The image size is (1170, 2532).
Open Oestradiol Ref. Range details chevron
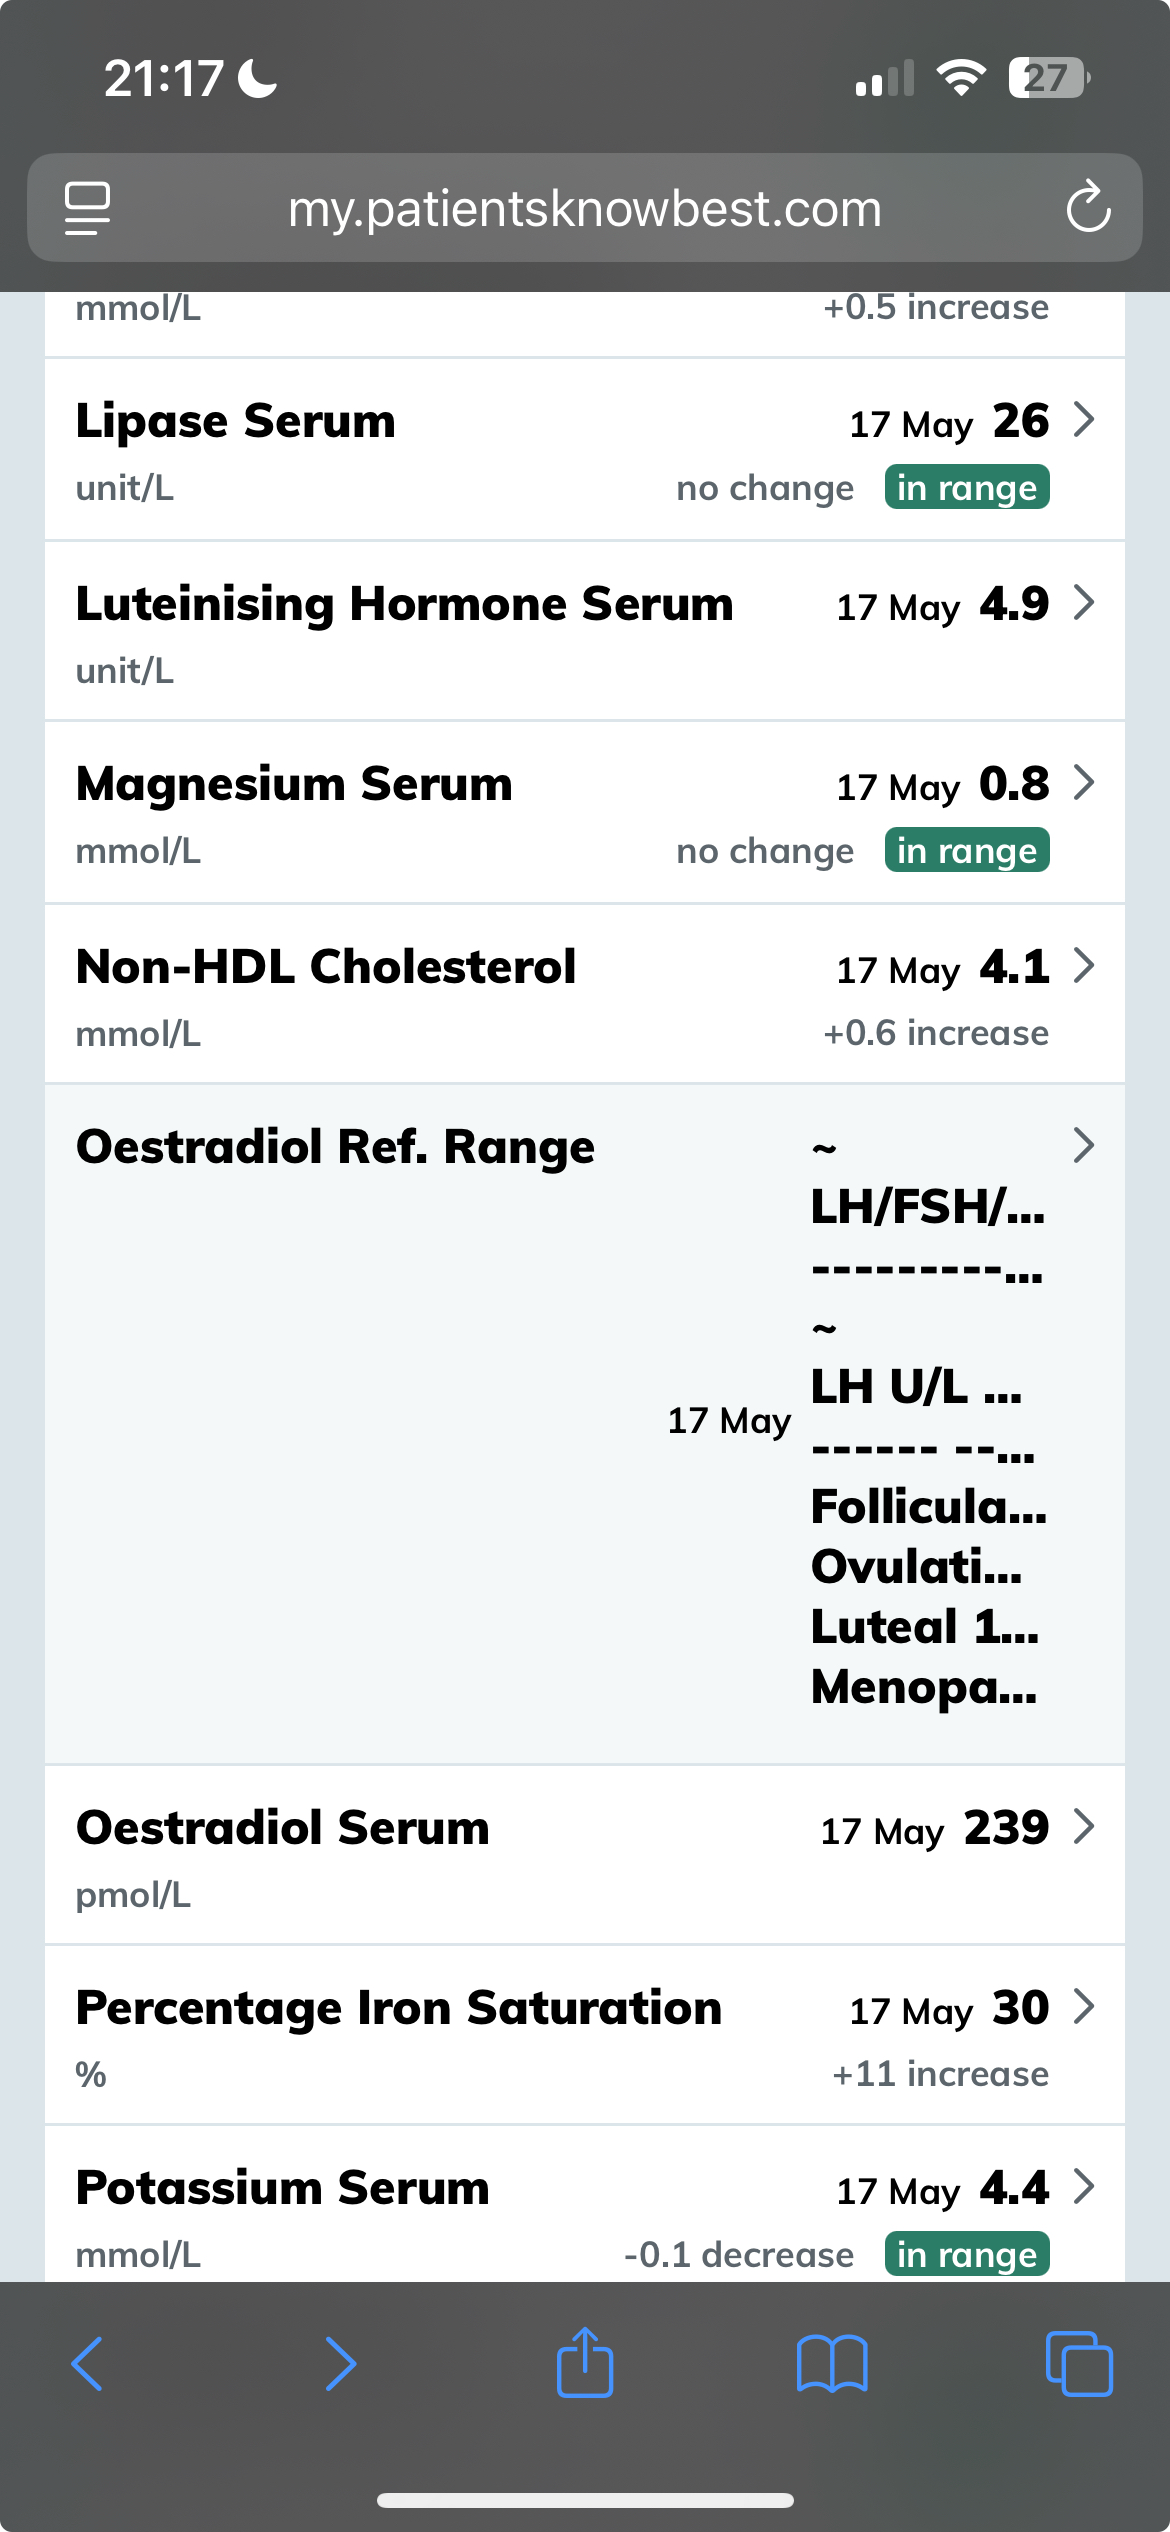pos(1083,1146)
